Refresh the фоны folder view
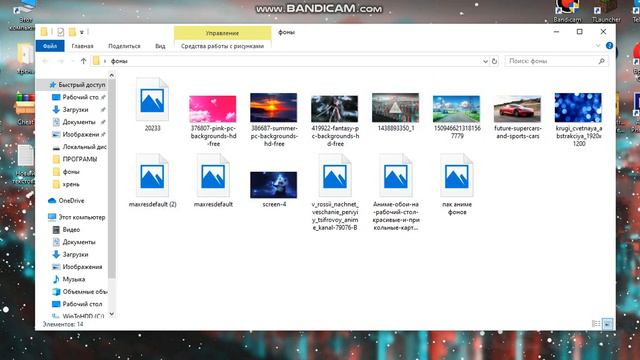Viewport: 640px width, 360px height. 494,61
